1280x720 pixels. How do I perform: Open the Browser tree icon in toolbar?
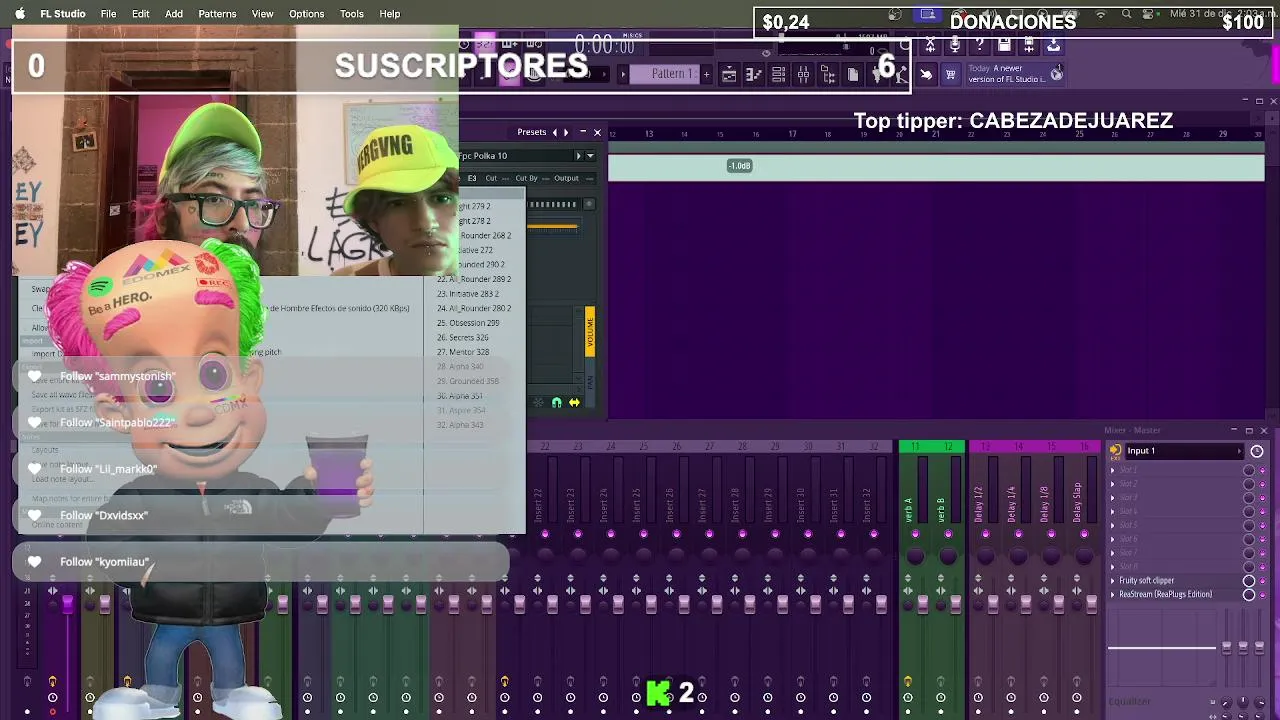[828, 74]
